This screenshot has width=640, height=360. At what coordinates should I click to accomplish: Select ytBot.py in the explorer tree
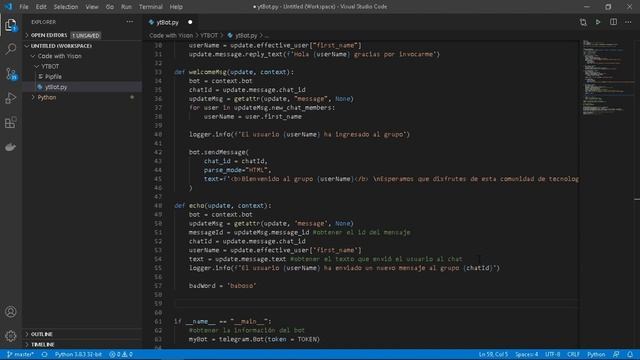82,87
